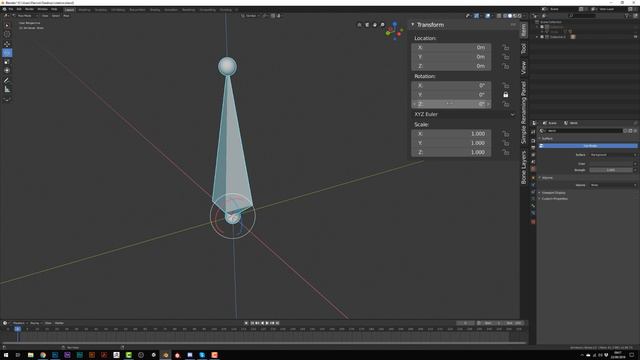Toggle lock for Scale Y
640x360 pixels.
click(x=505, y=143)
